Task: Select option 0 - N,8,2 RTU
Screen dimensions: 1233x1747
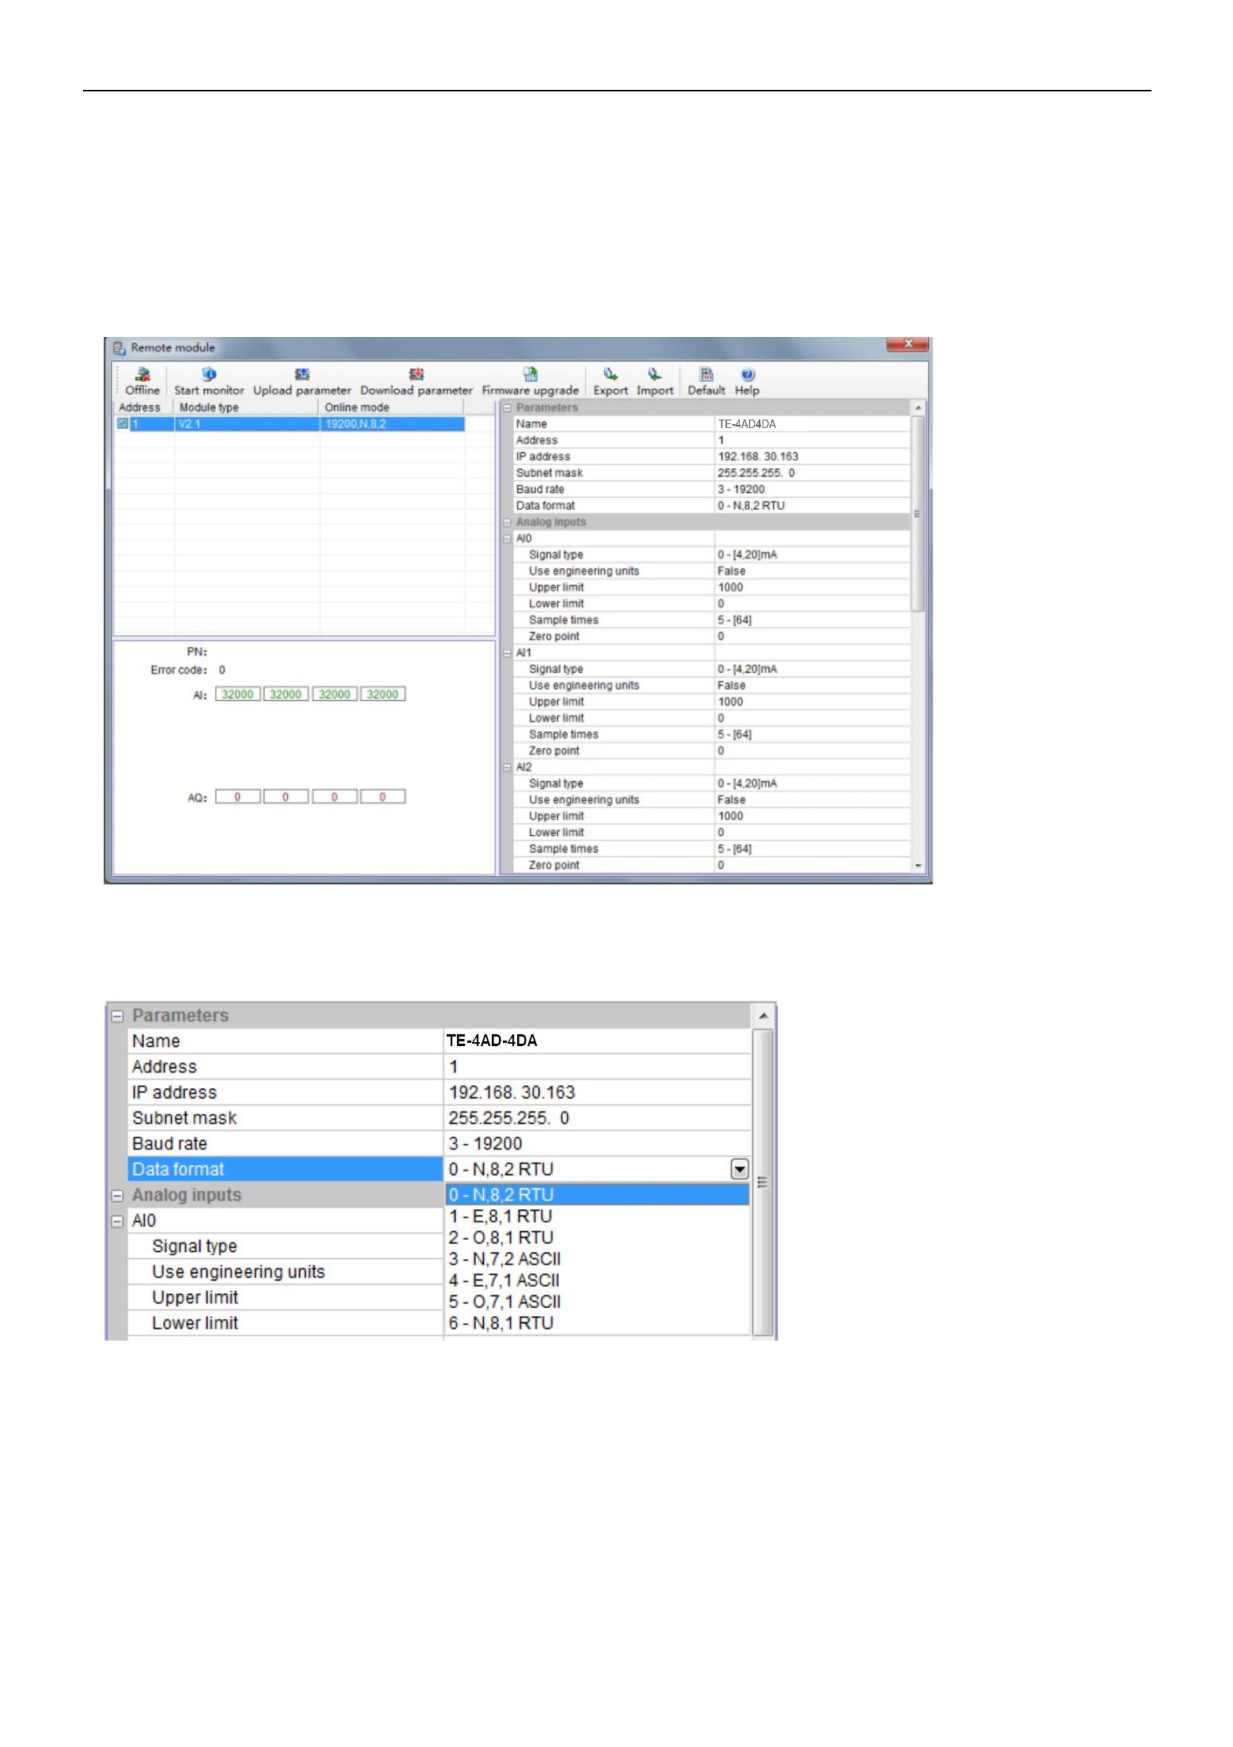Action: pyautogui.click(x=597, y=1195)
